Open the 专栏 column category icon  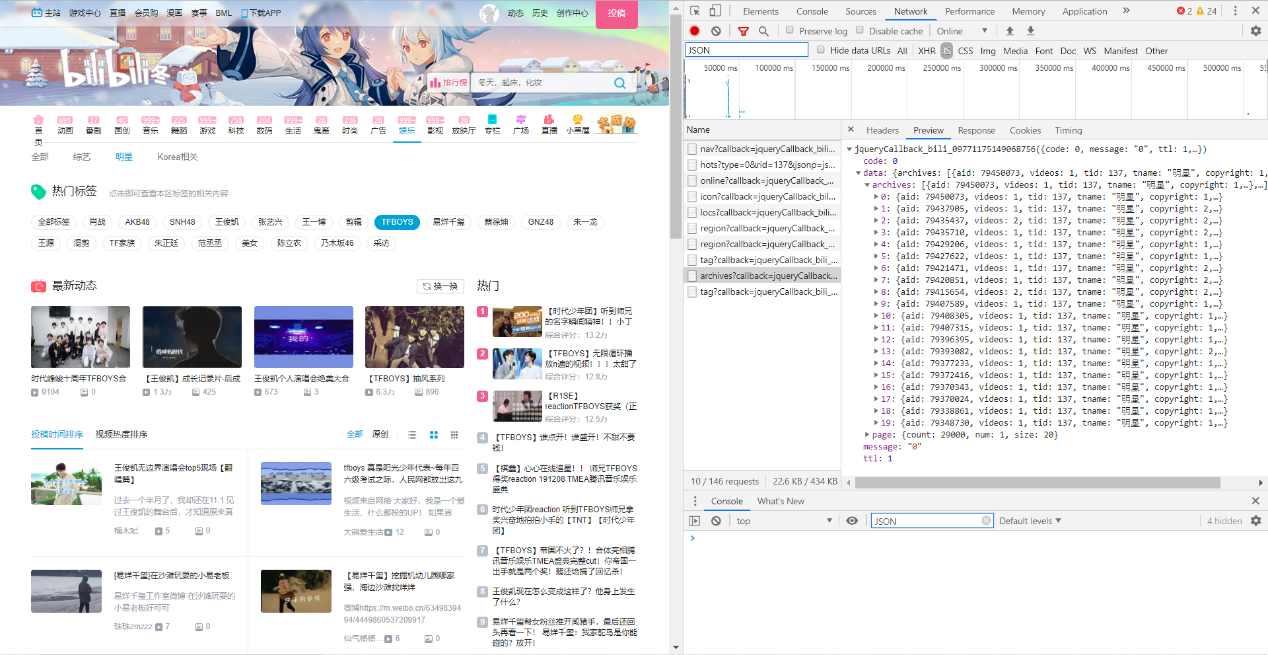coord(492,124)
